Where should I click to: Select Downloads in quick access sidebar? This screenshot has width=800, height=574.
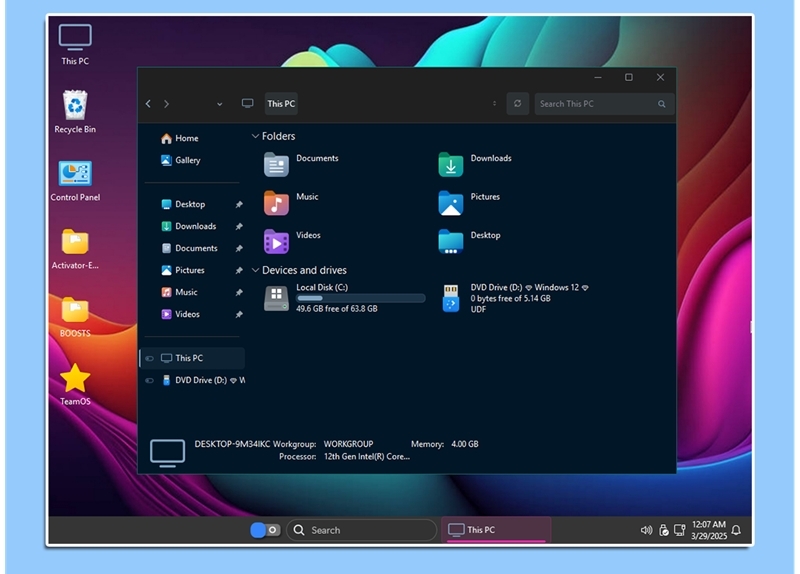[189, 226]
